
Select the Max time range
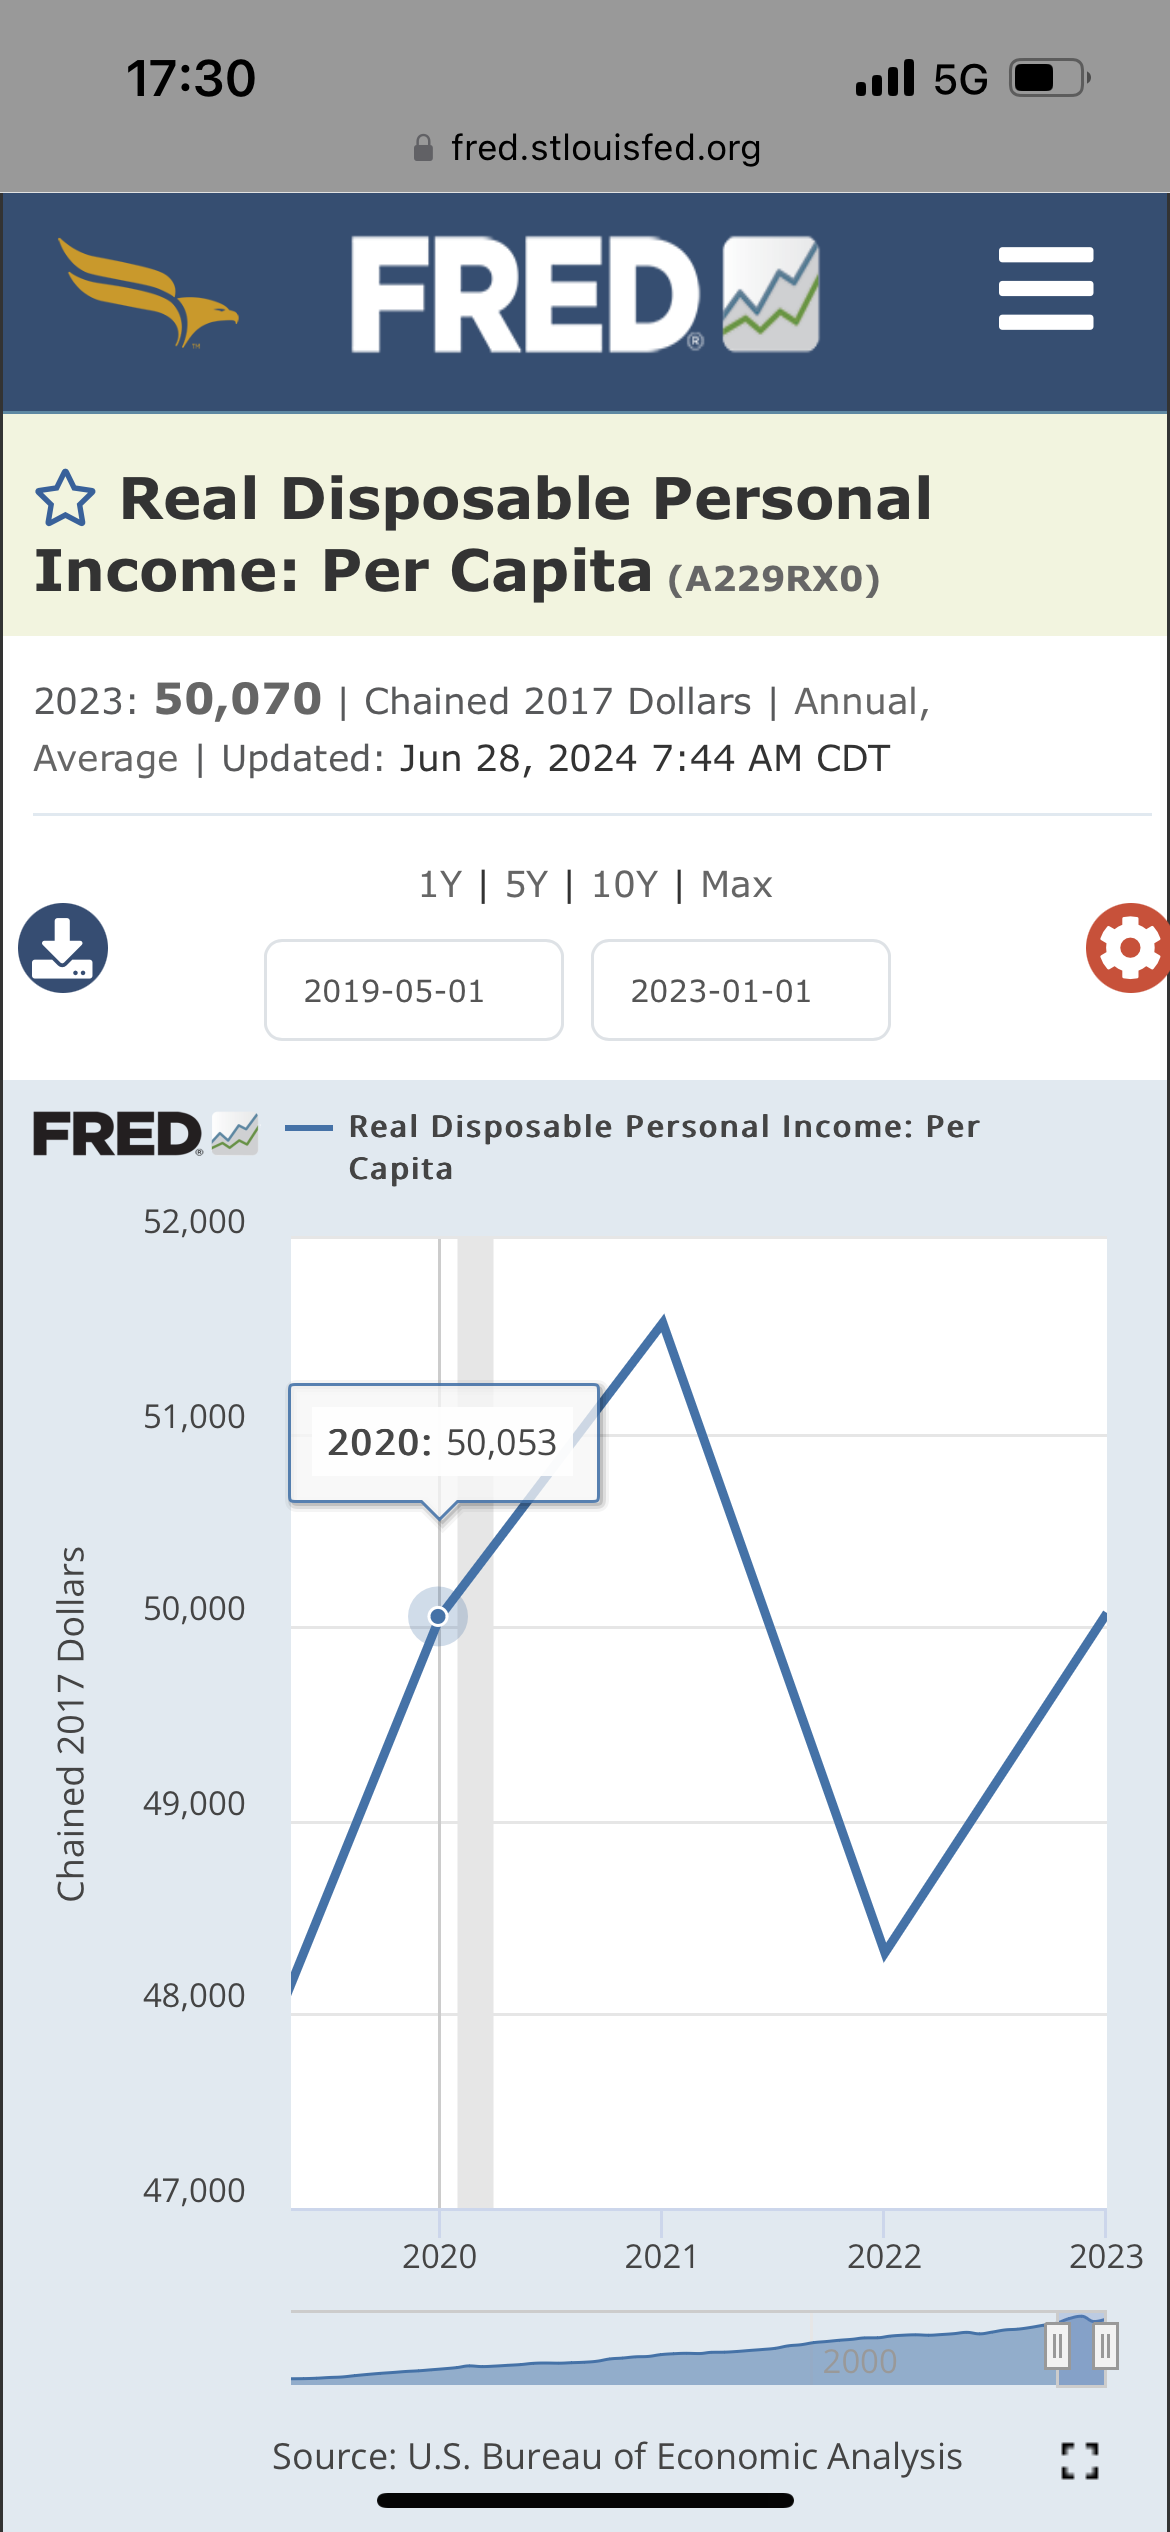[736, 885]
